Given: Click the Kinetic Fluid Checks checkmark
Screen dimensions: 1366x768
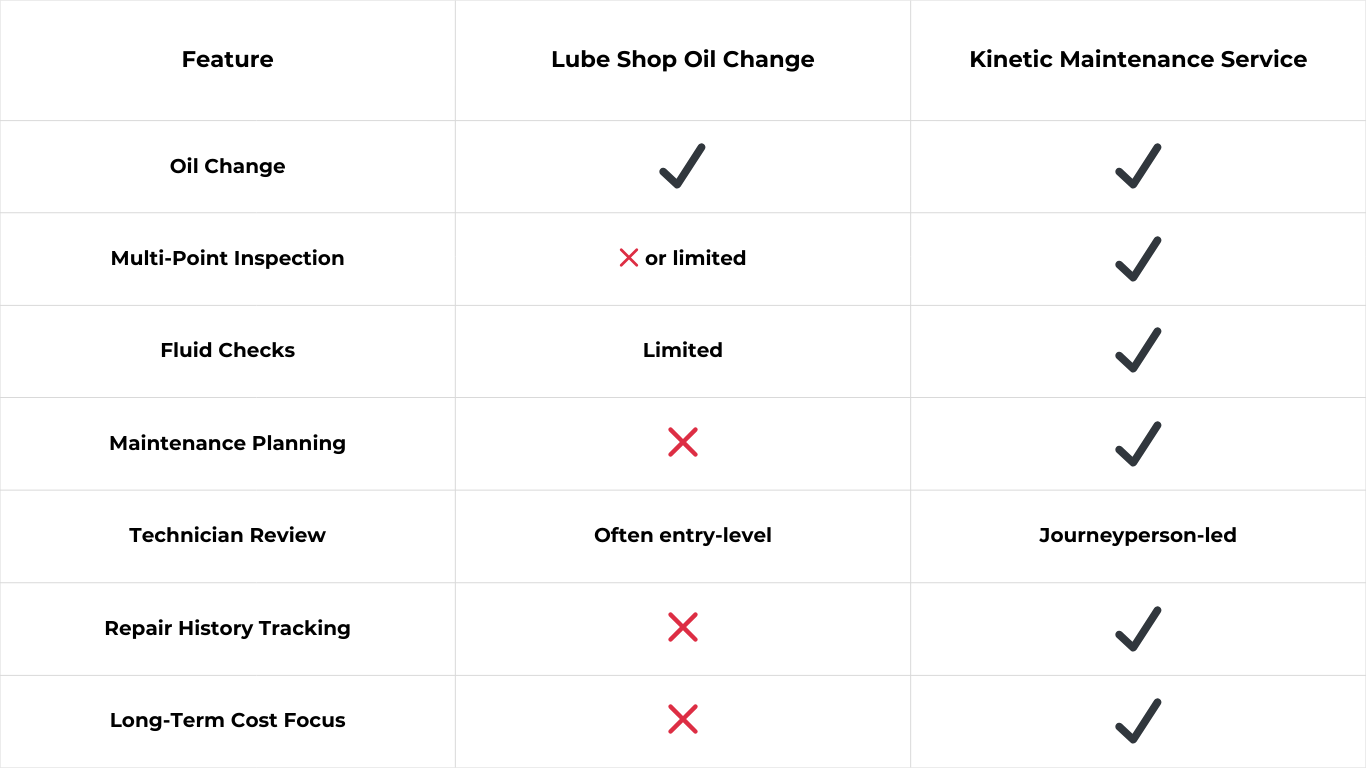Looking at the screenshot, I should [x=1138, y=350].
